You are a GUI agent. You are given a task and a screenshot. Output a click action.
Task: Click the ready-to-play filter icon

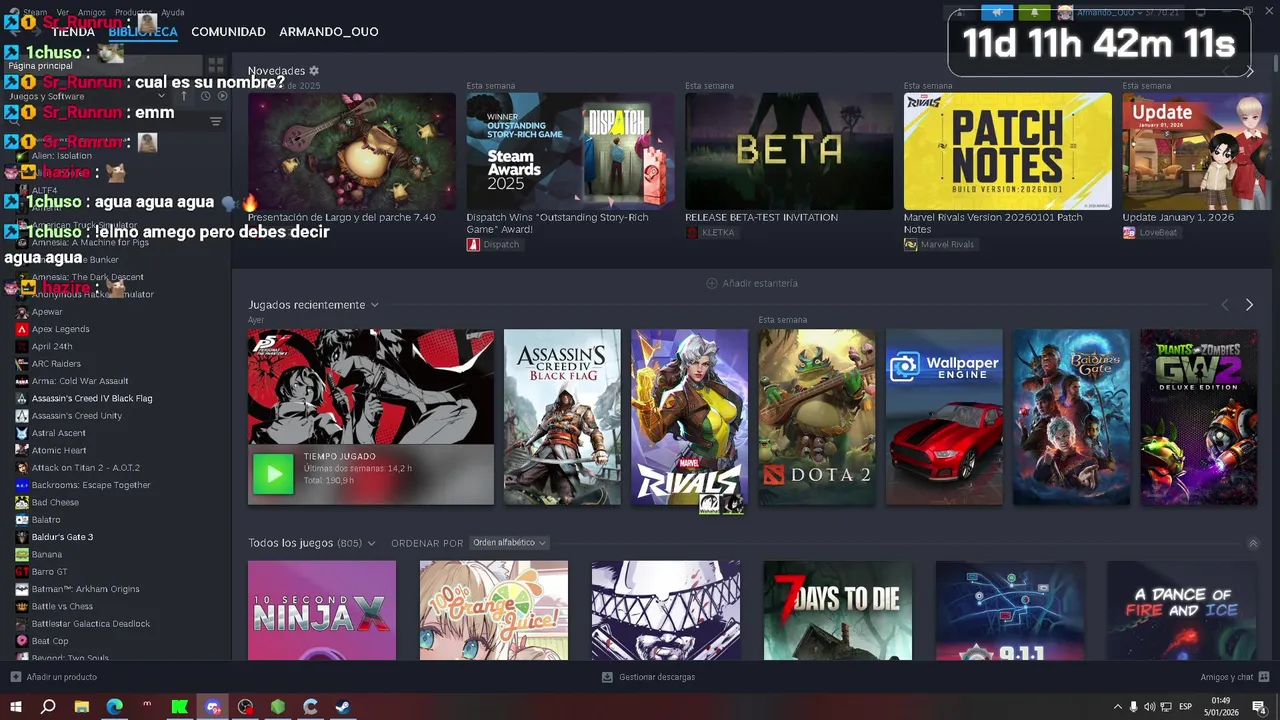222,96
